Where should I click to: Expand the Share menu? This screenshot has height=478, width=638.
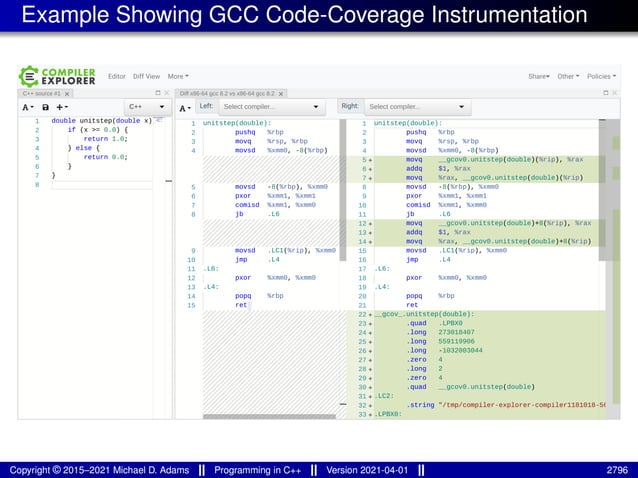coord(539,76)
